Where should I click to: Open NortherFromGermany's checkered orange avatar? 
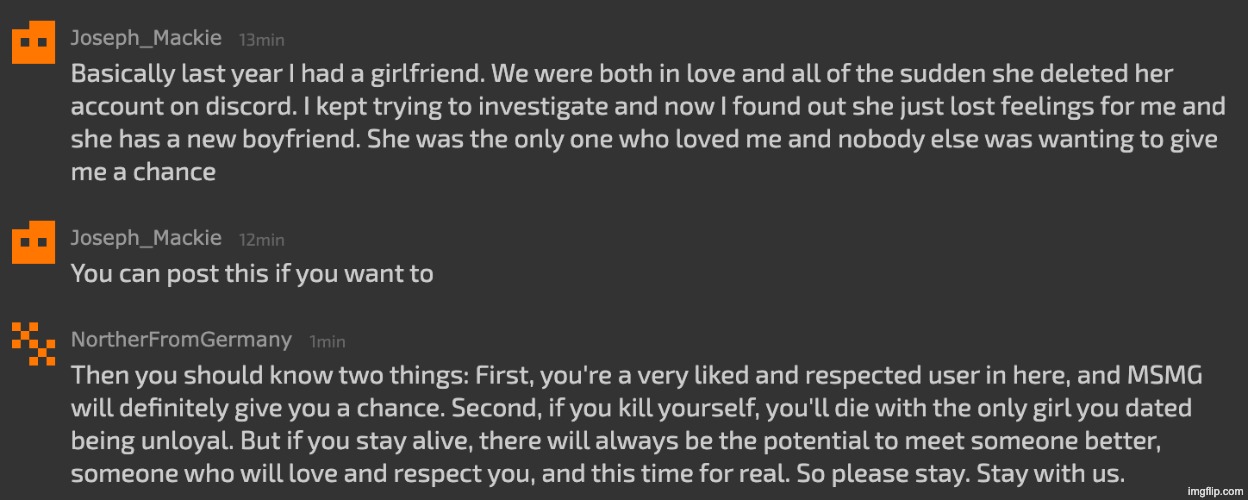[33, 343]
